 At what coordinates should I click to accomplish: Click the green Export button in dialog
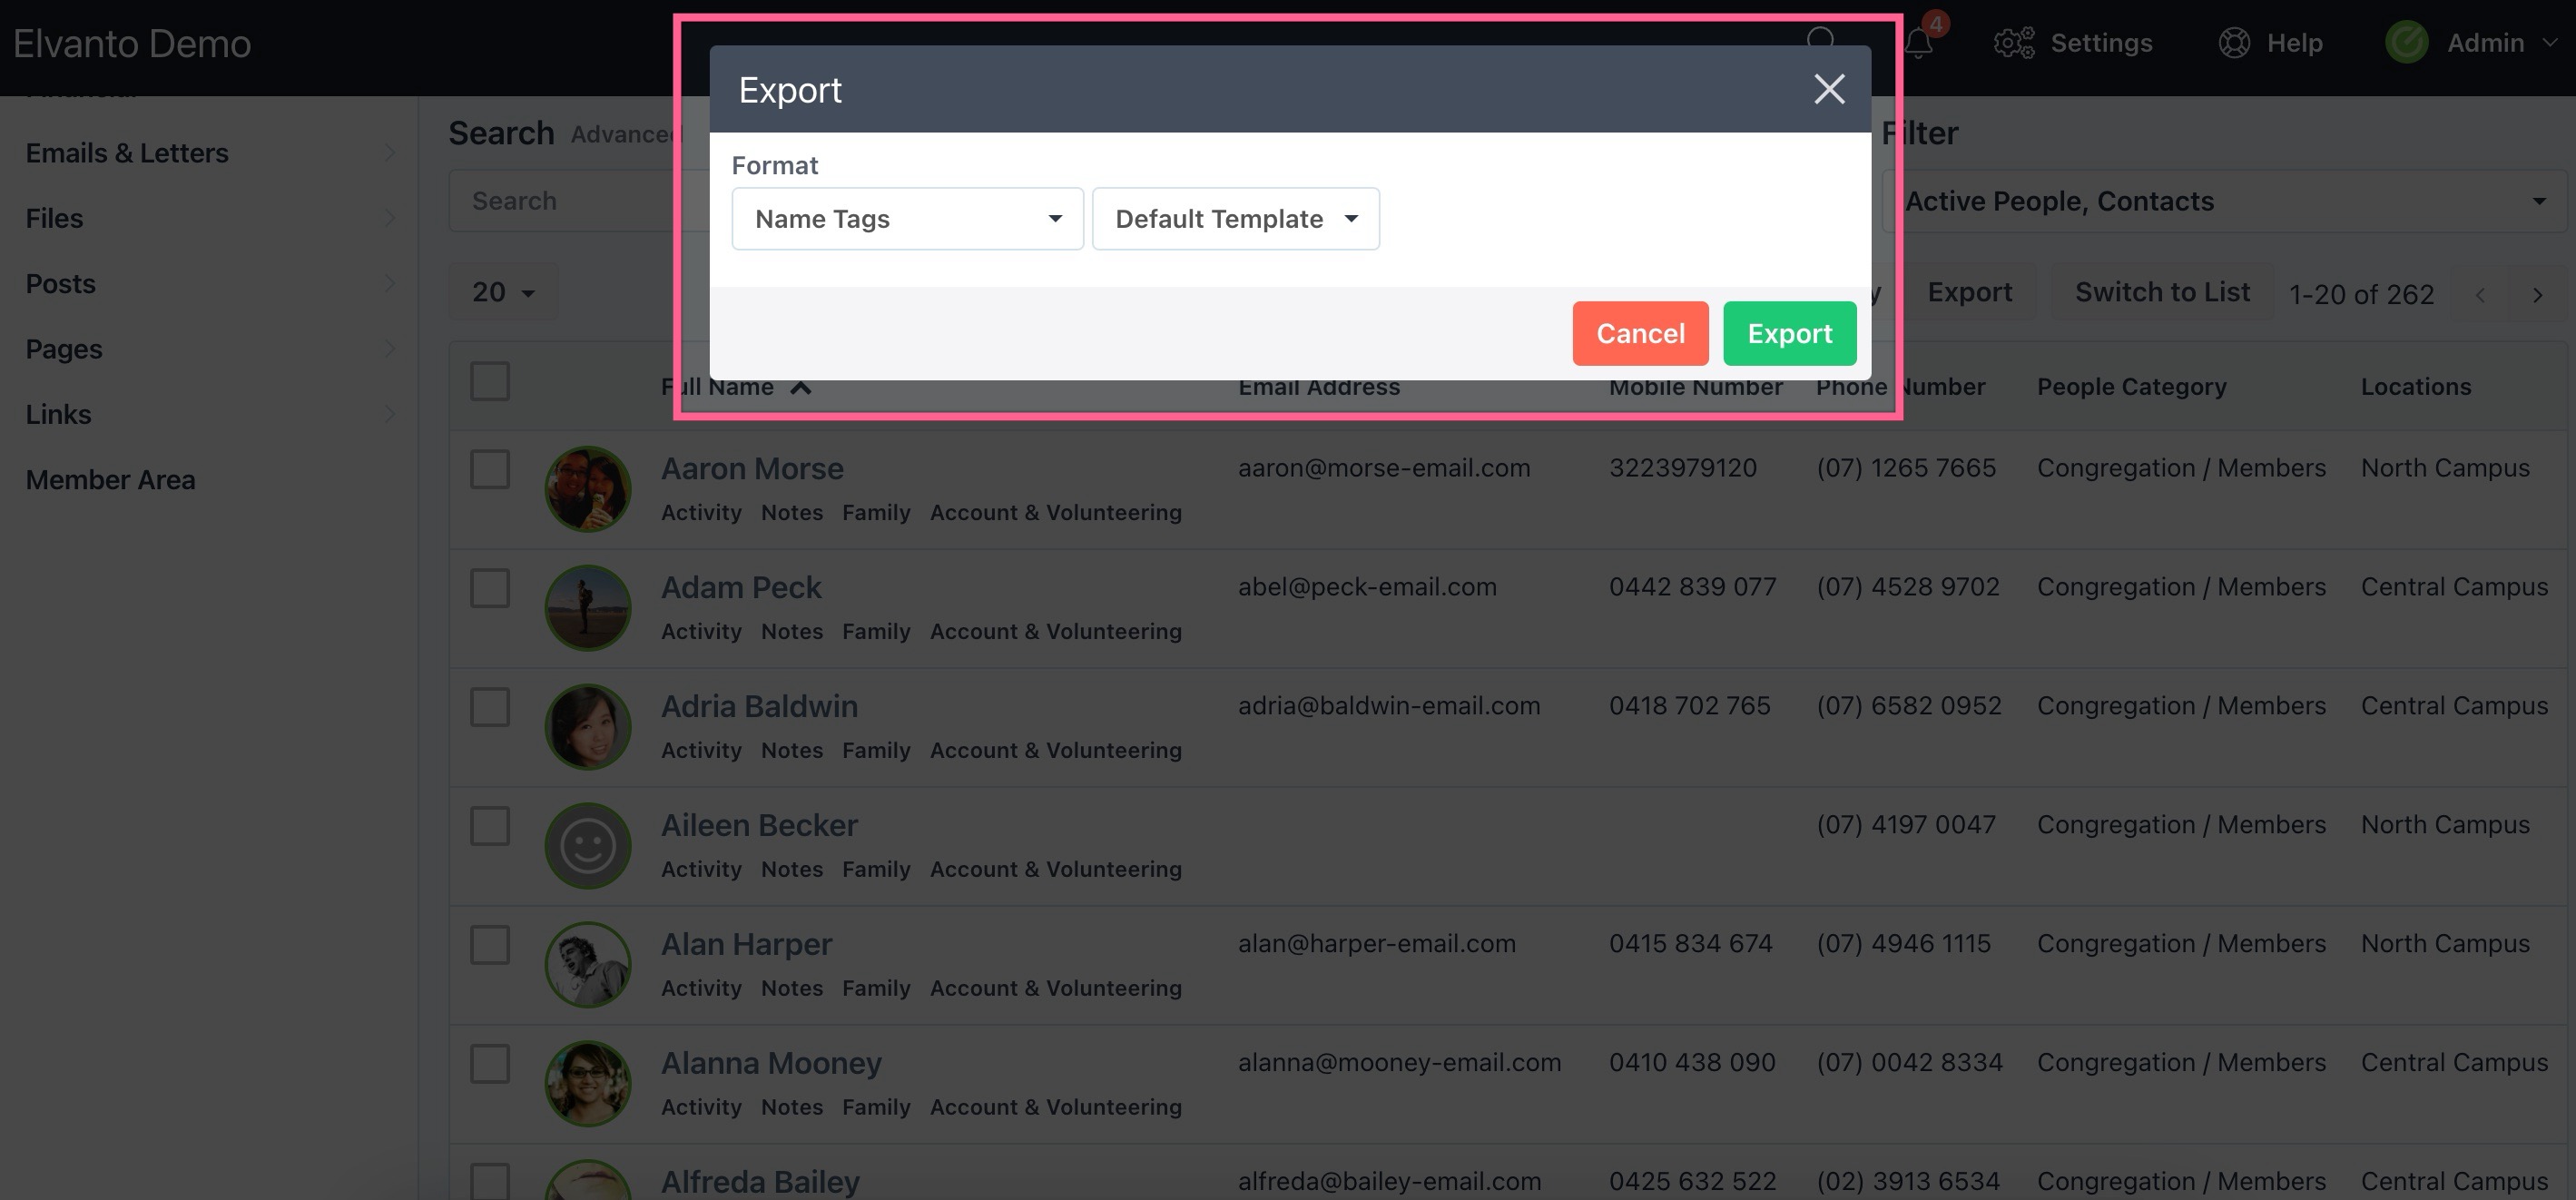(1789, 333)
